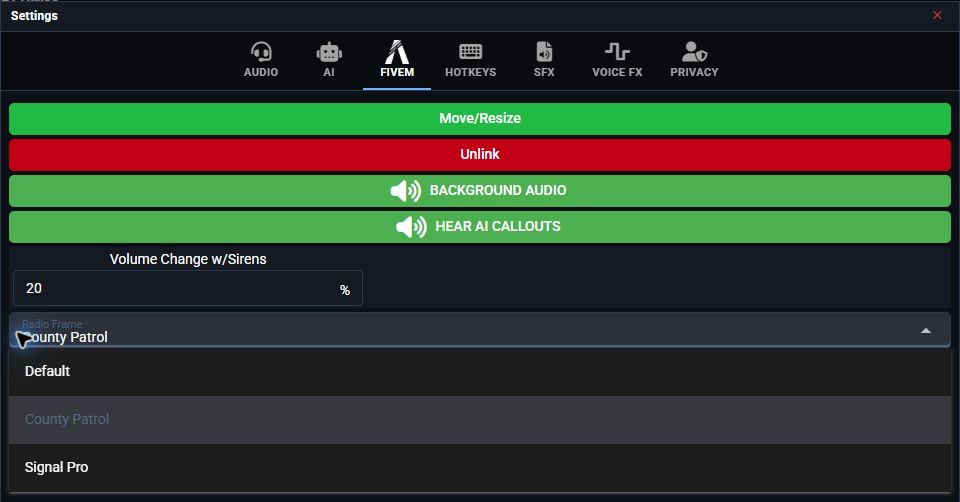Close the Settings window

pos(937,15)
